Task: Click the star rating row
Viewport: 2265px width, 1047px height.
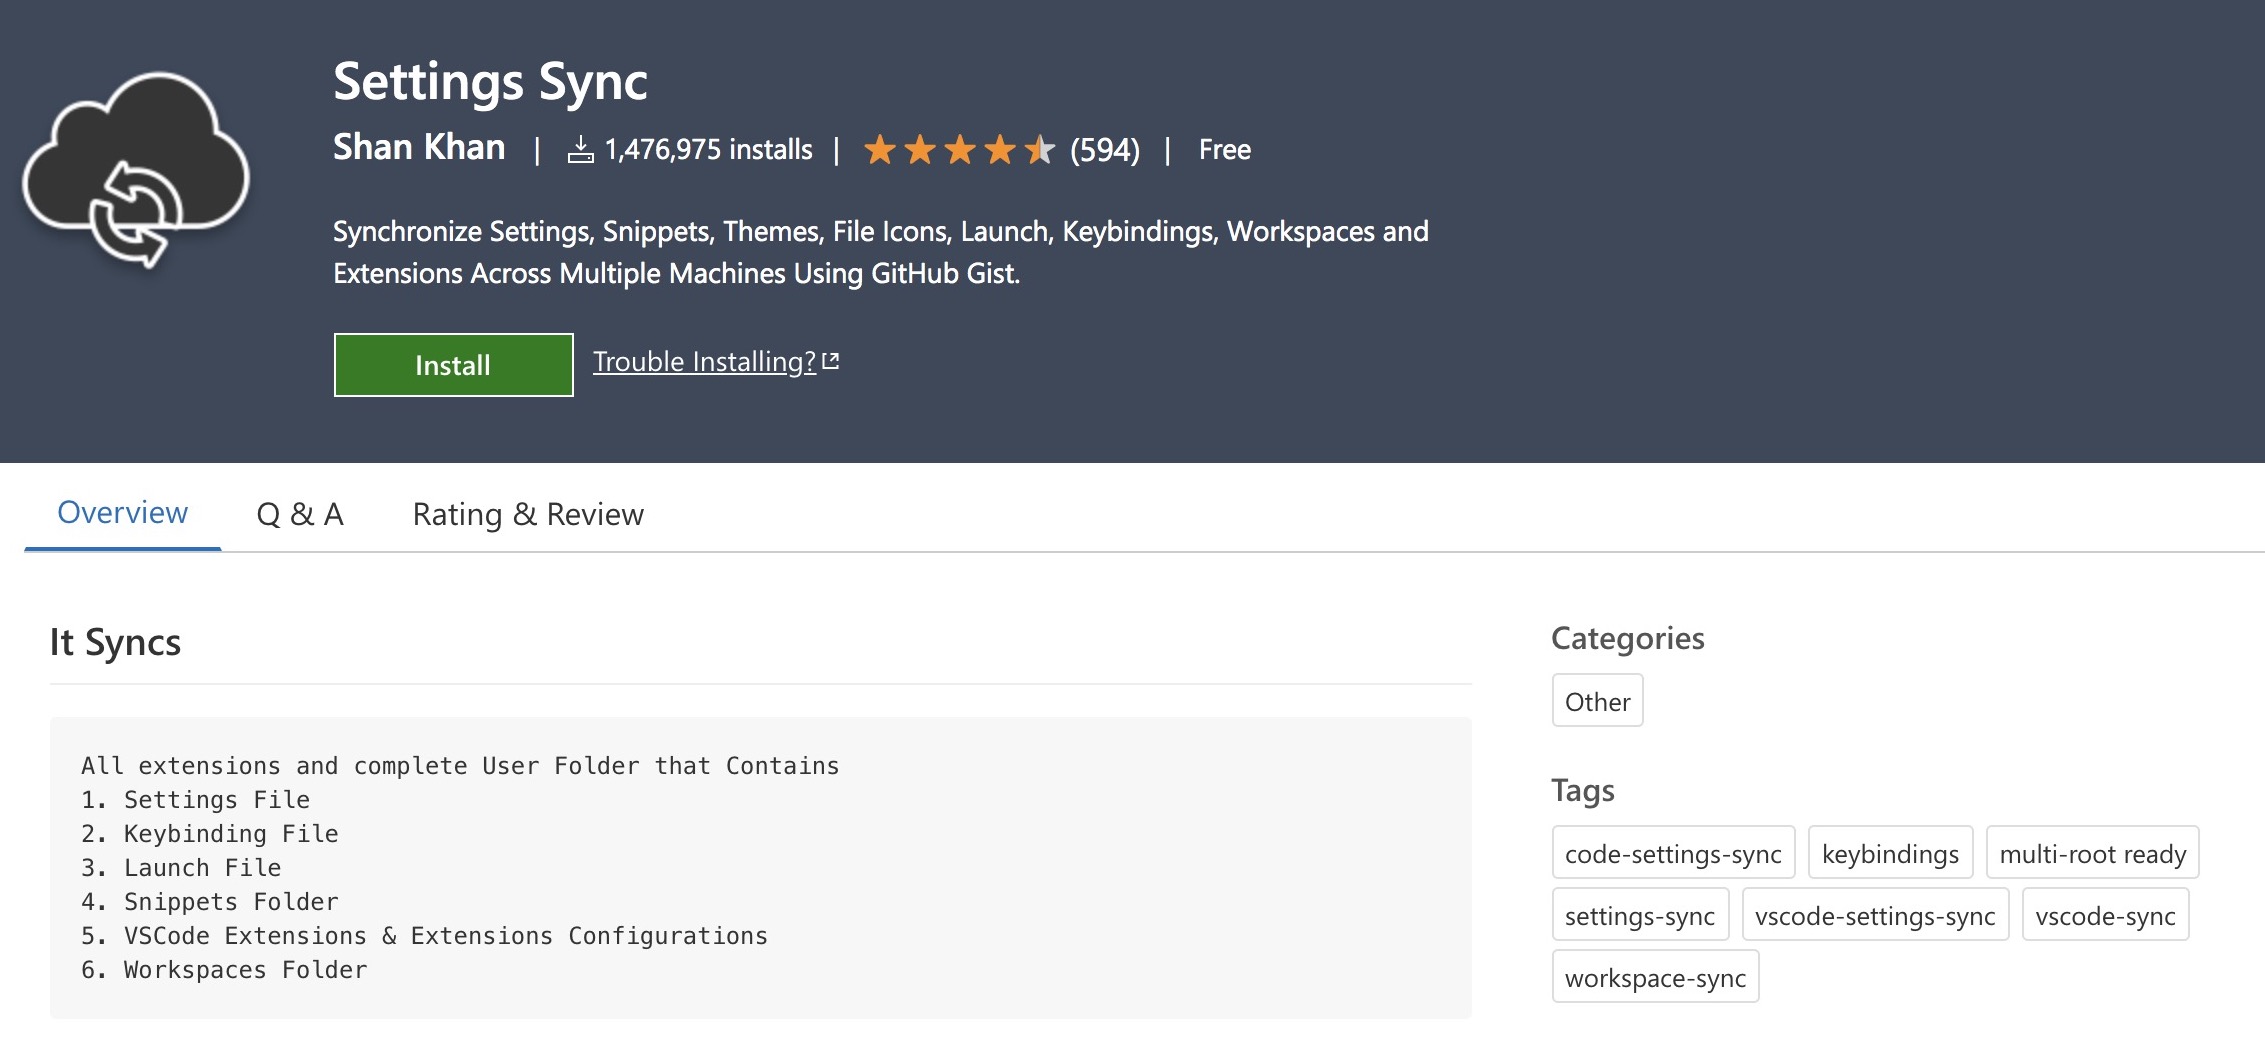Action: 959,150
